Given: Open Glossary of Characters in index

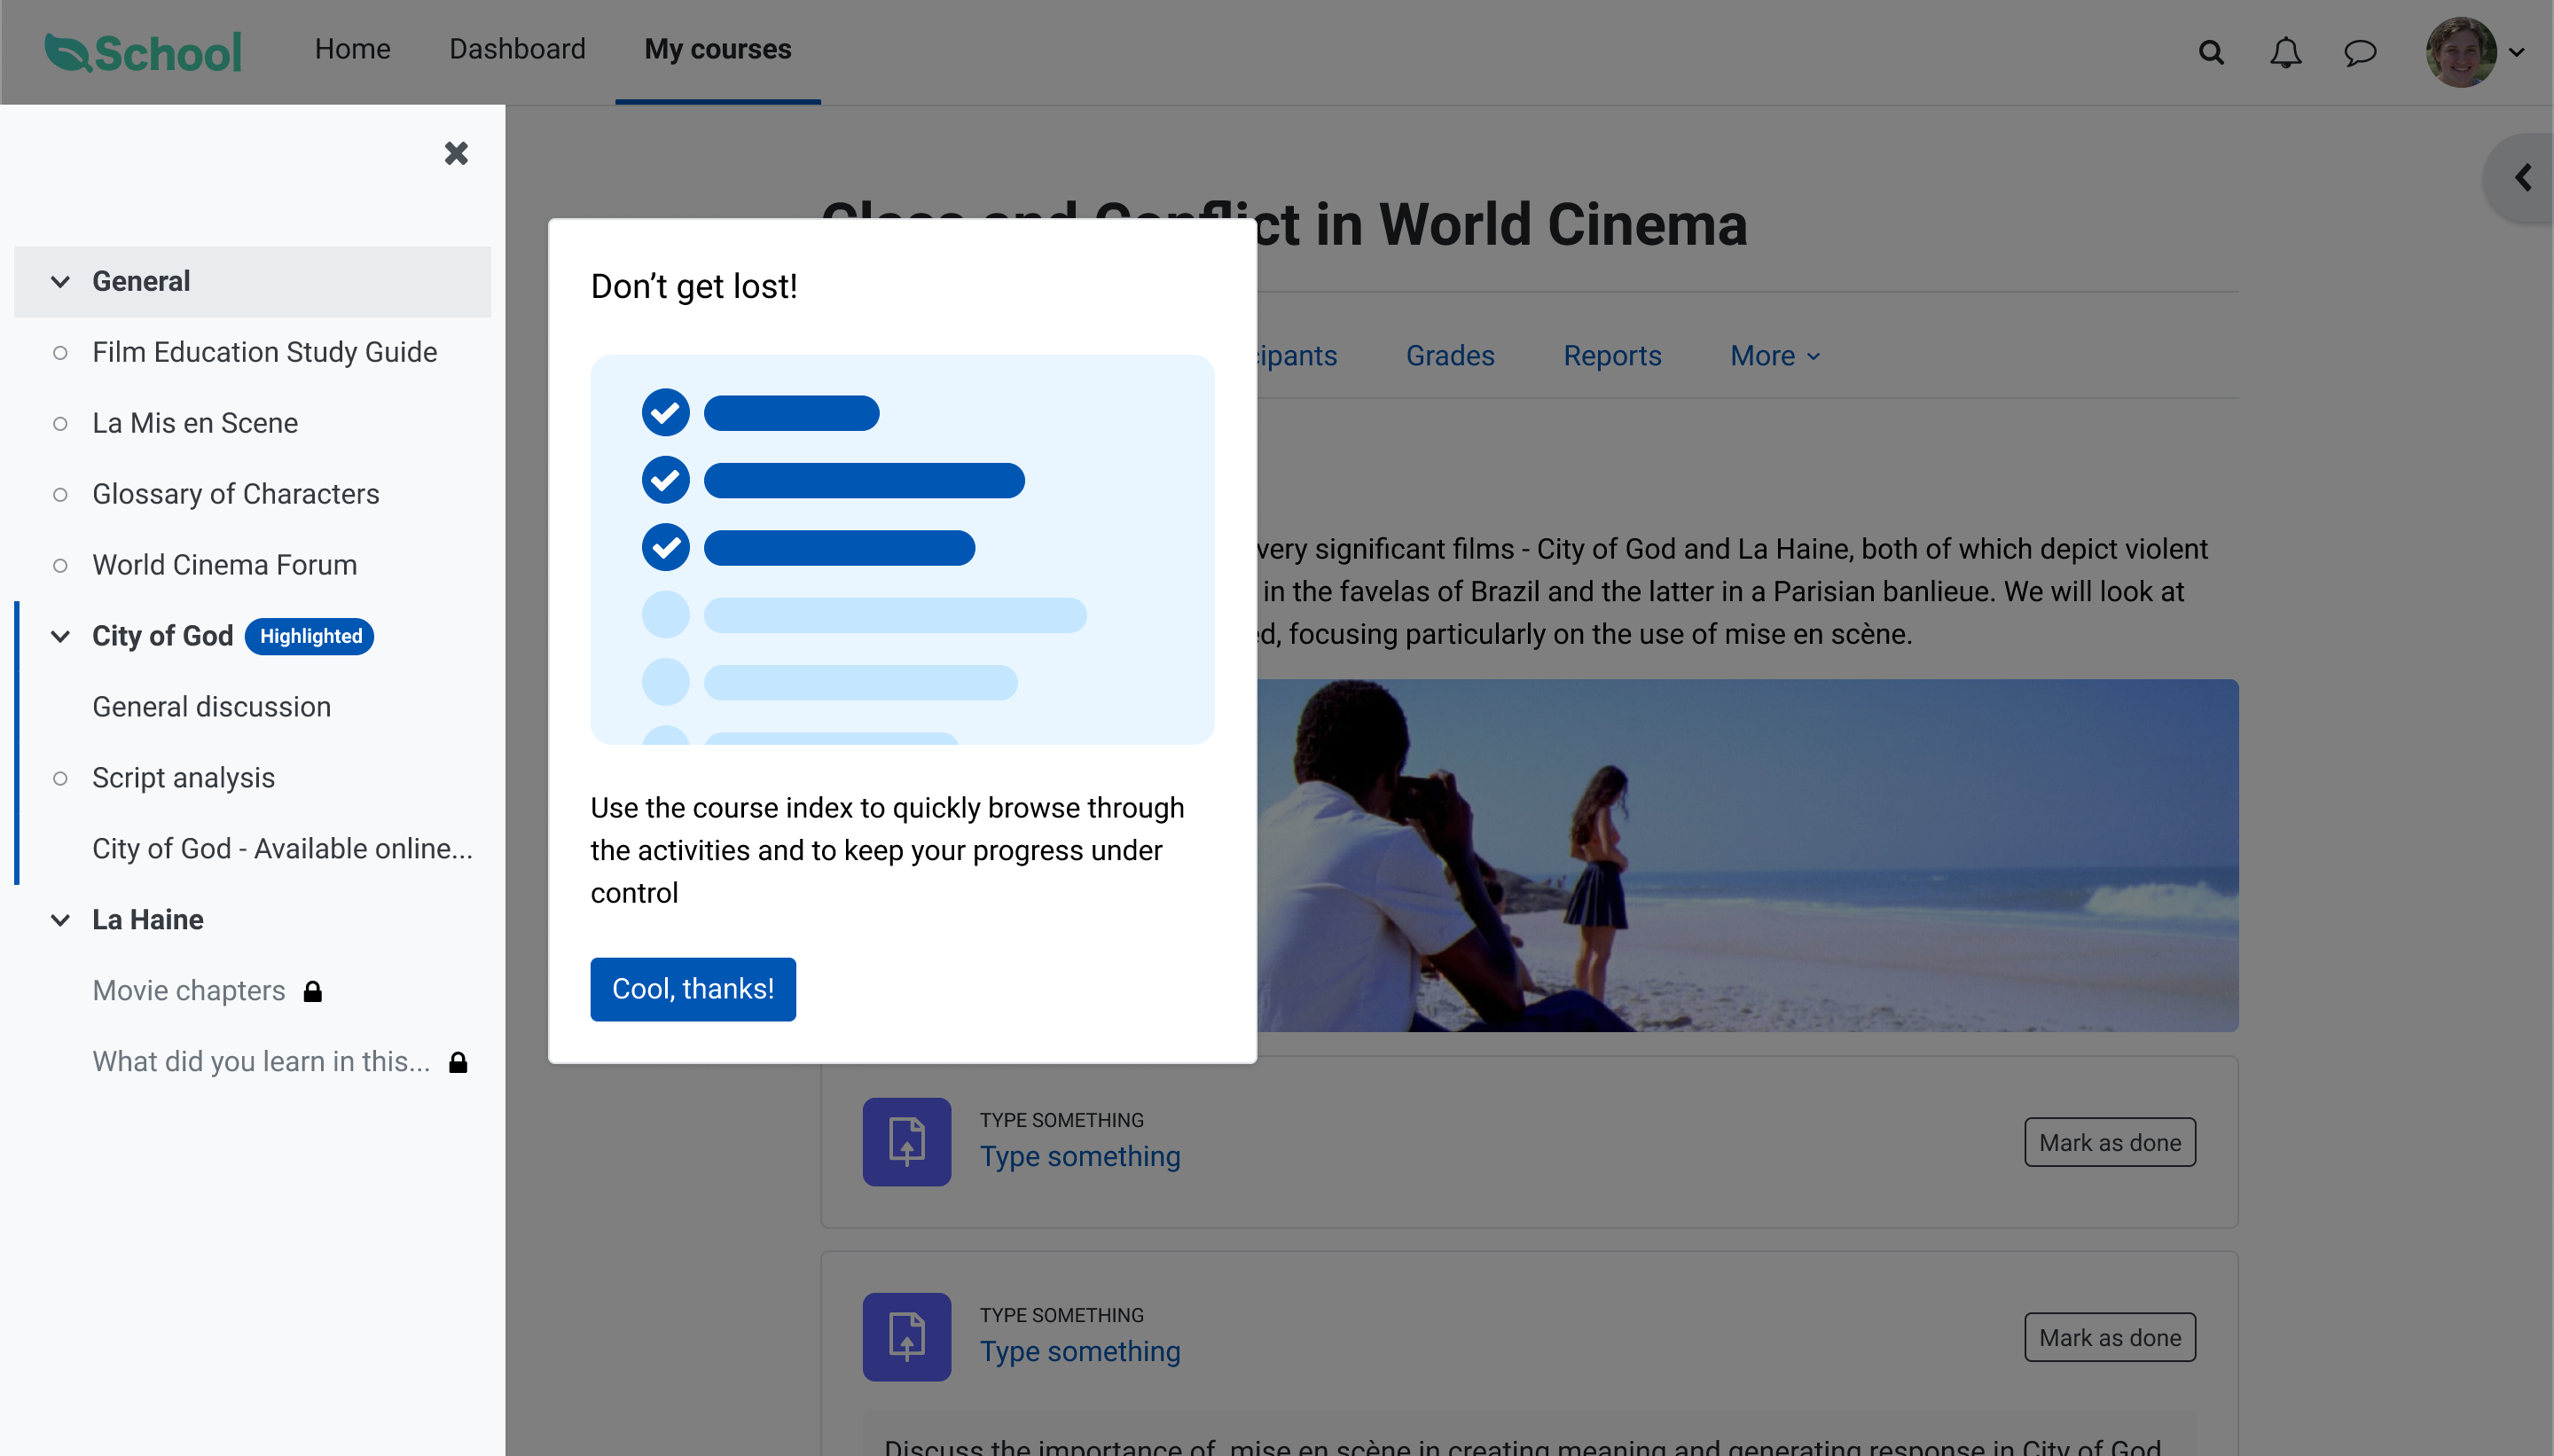Looking at the screenshot, I should [x=236, y=494].
